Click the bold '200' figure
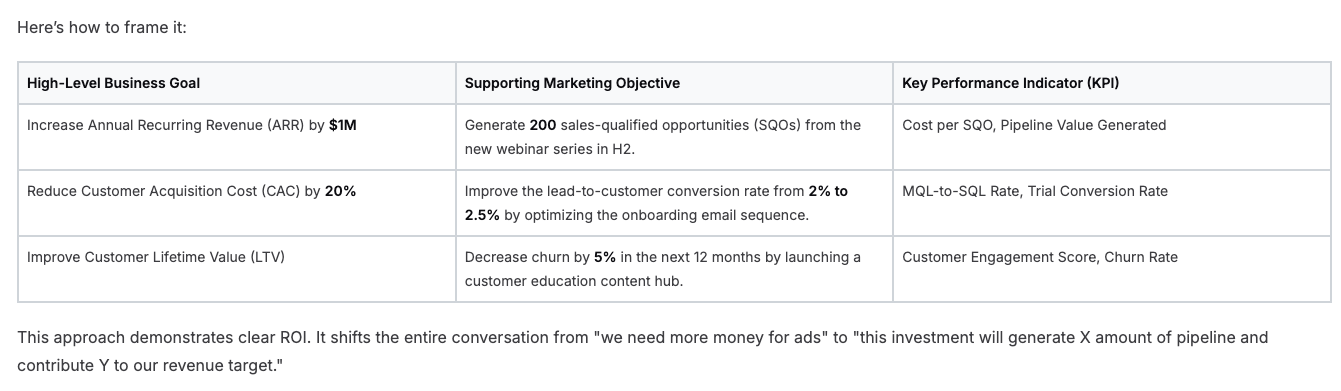The width and height of the screenshot is (1341, 391). (x=542, y=125)
